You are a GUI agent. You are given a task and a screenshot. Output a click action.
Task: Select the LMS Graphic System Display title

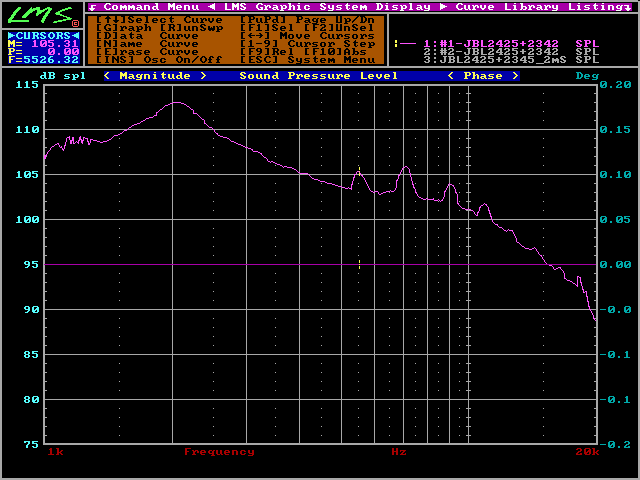(x=327, y=7)
